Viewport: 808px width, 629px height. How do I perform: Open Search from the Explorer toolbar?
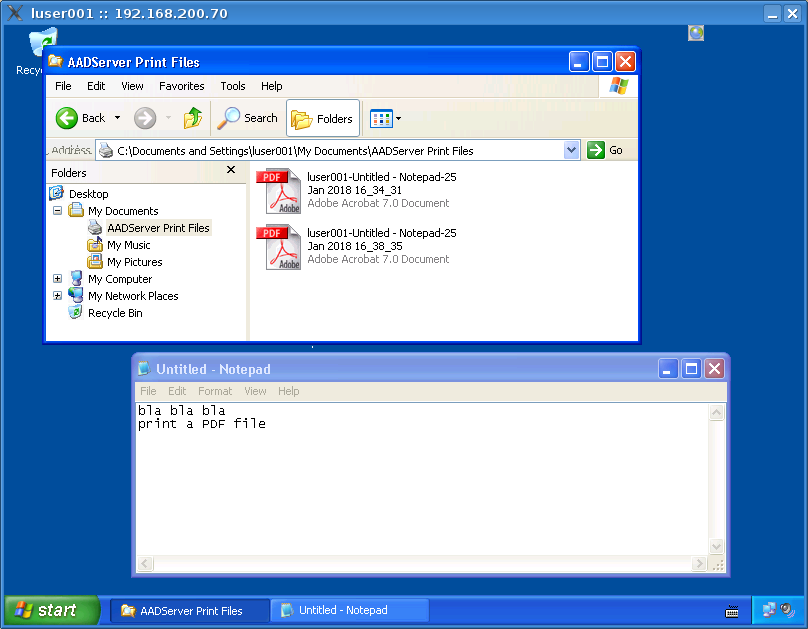tap(248, 118)
